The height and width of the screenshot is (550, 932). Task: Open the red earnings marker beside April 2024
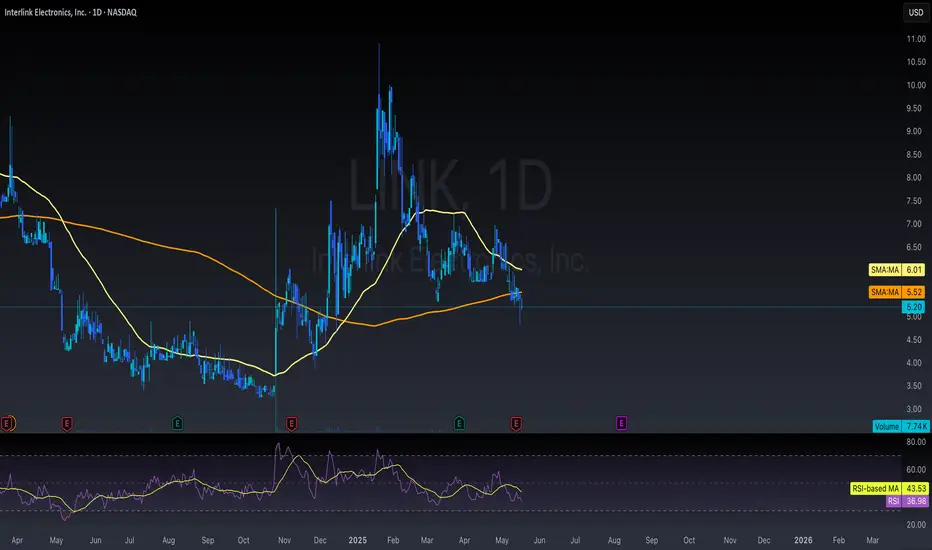[x=7, y=424]
